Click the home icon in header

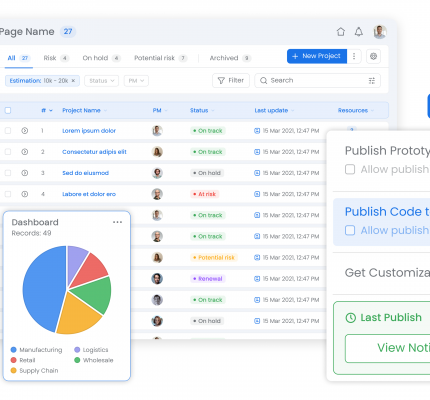341,32
